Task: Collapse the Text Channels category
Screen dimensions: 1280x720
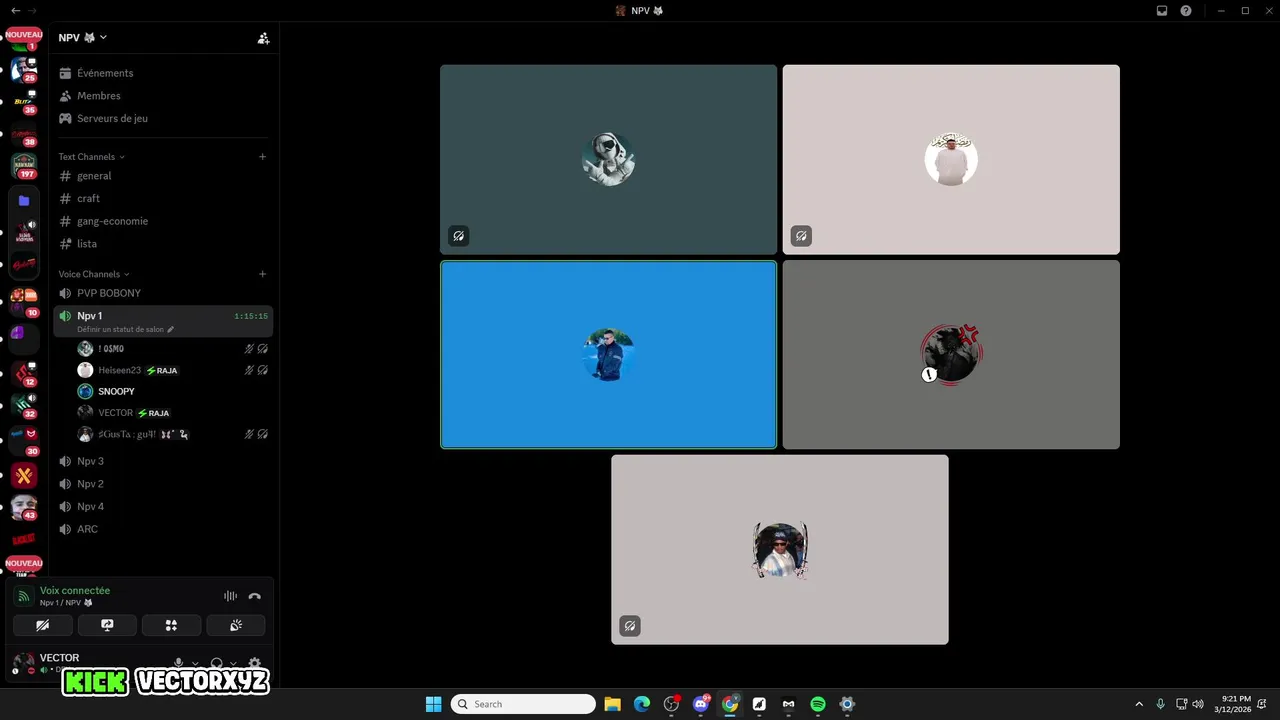Action: [91, 157]
